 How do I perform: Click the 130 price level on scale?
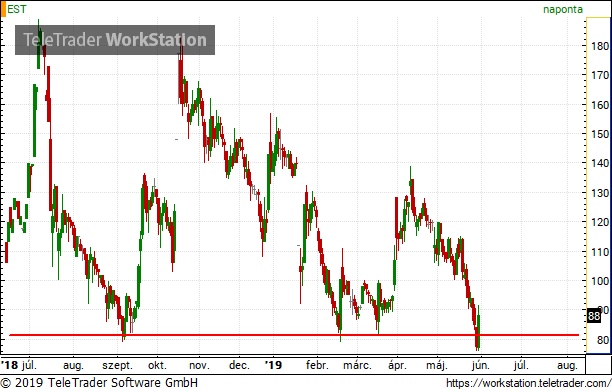click(x=600, y=193)
